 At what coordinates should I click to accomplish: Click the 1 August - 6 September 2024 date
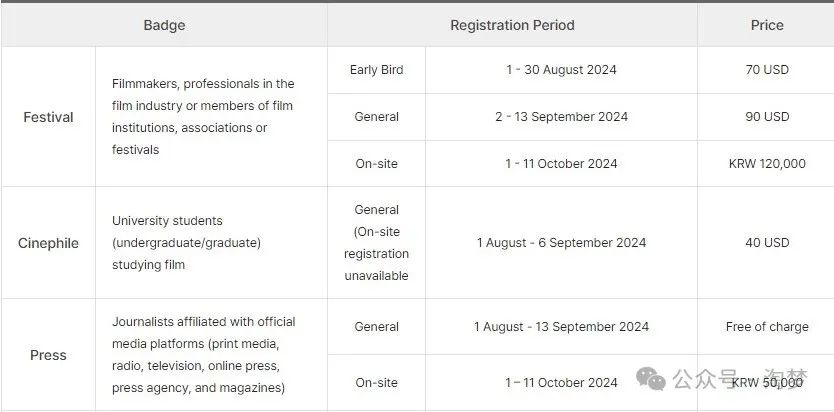(x=561, y=242)
